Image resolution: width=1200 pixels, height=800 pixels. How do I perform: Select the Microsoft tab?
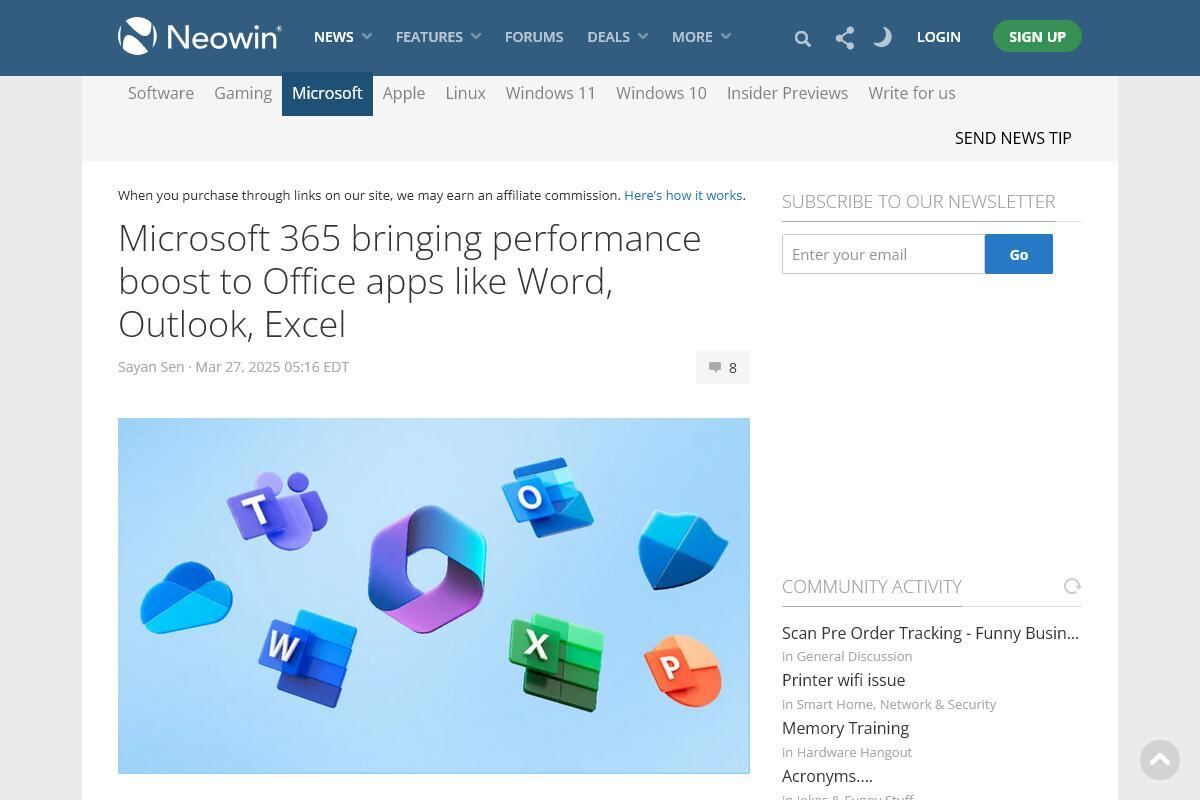tap(327, 94)
